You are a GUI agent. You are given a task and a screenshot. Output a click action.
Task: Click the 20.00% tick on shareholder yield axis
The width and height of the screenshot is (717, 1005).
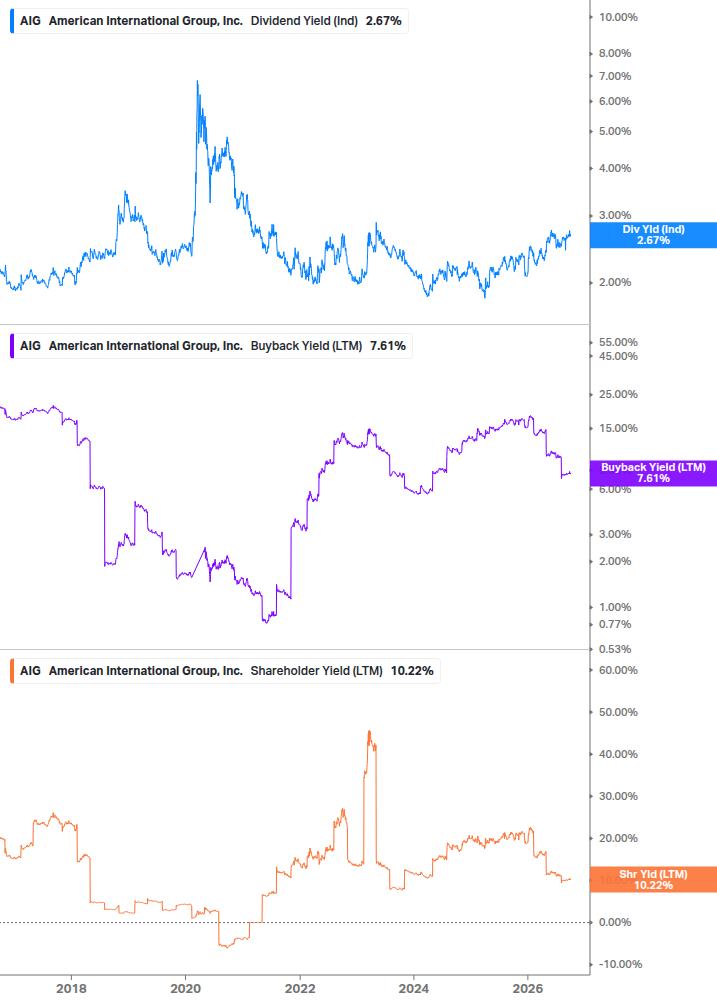tap(618, 838)
